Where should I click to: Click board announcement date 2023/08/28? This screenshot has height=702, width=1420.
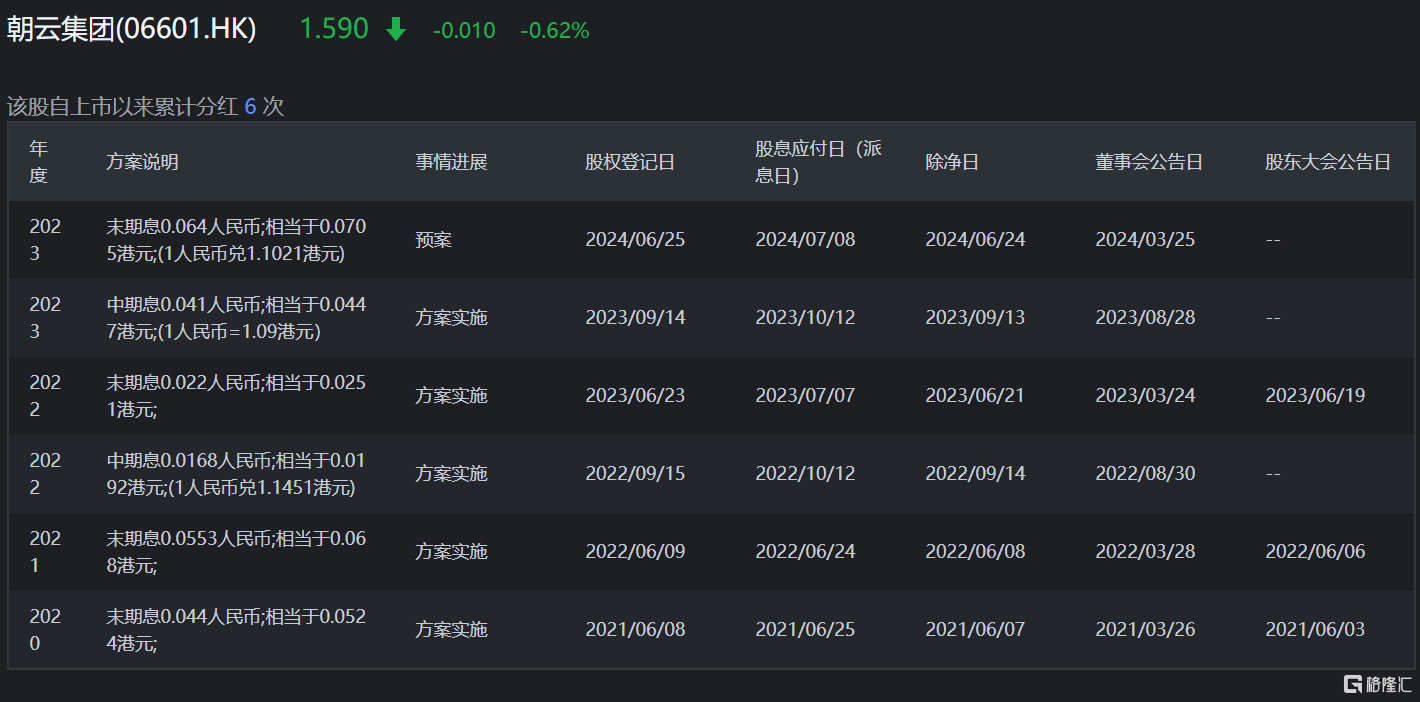click(1145, 318)
